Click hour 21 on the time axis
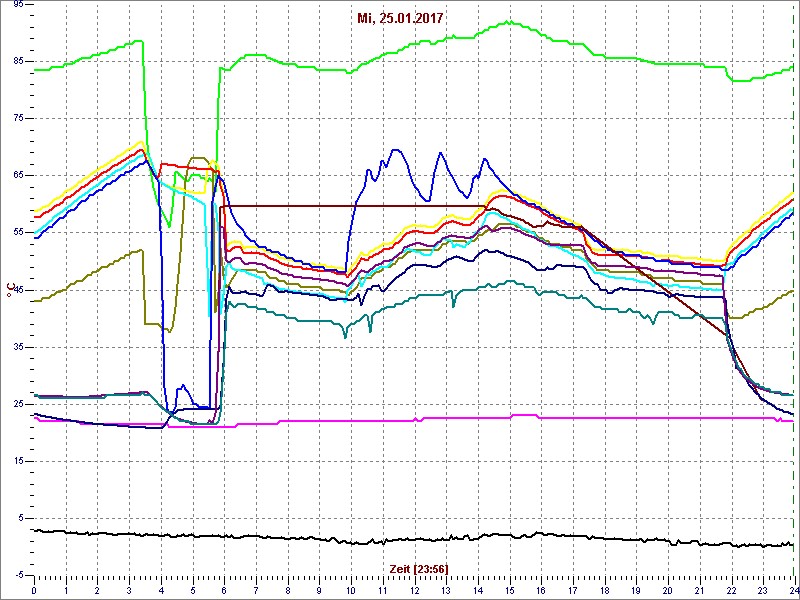The height and width of the screenshot is (600, 800). point(699,588)
